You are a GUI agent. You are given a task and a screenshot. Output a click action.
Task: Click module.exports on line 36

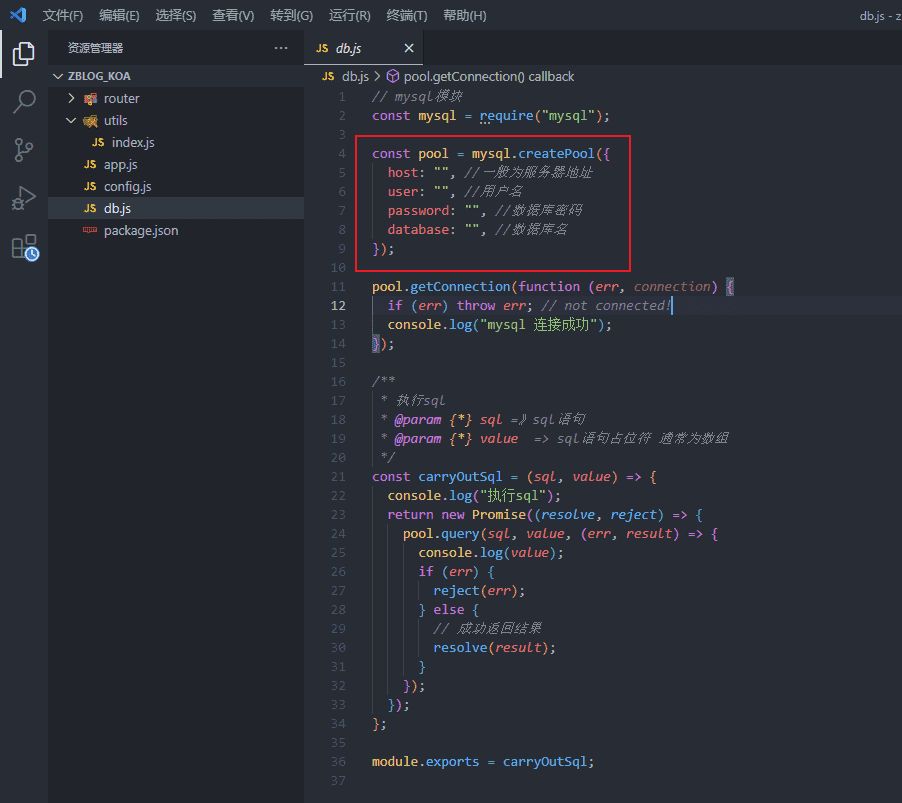[x=425, y=761]
